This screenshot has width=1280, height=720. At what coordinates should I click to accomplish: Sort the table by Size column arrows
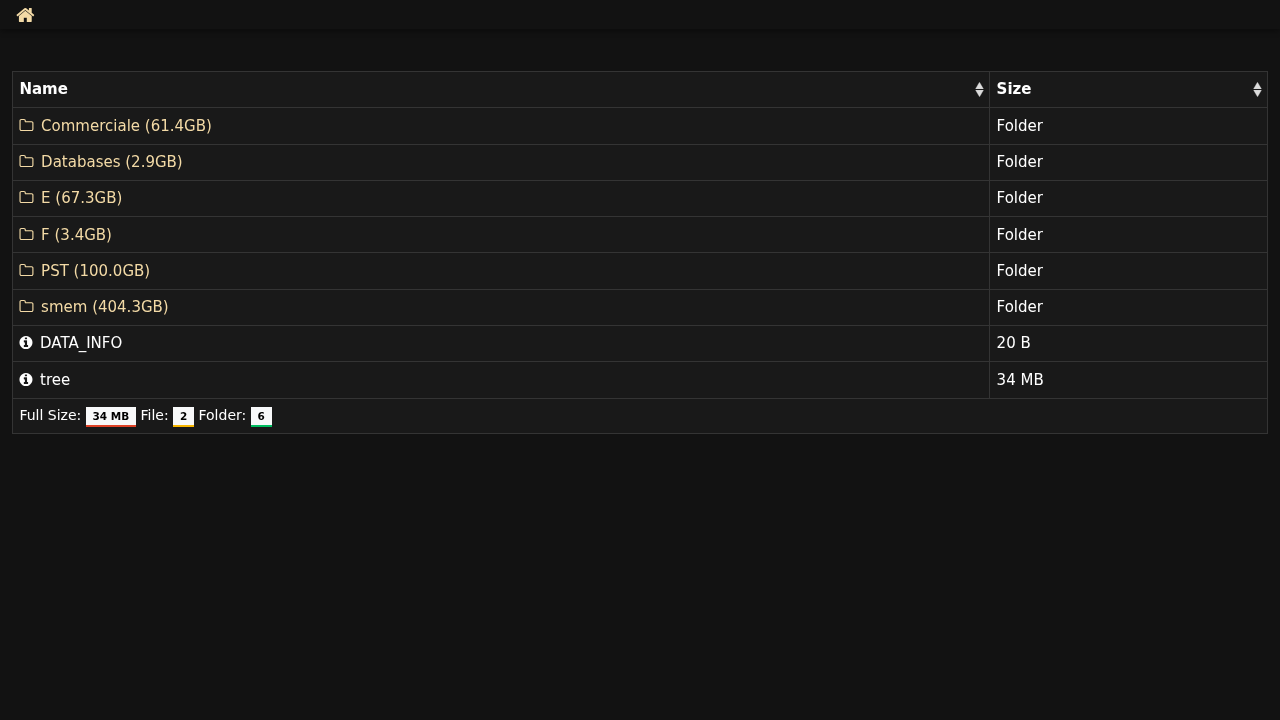point(1257,90)
